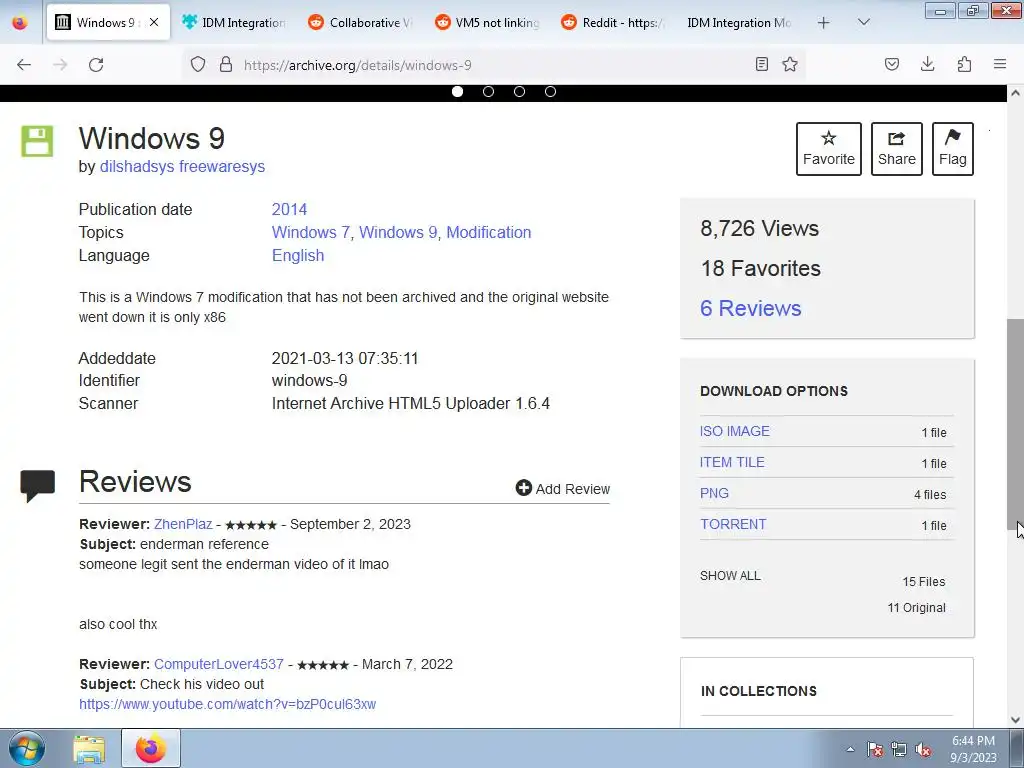Viewport: 1024px width, 768px height.
Task: Go back to the previous page
Action: [x=24, y=65]
